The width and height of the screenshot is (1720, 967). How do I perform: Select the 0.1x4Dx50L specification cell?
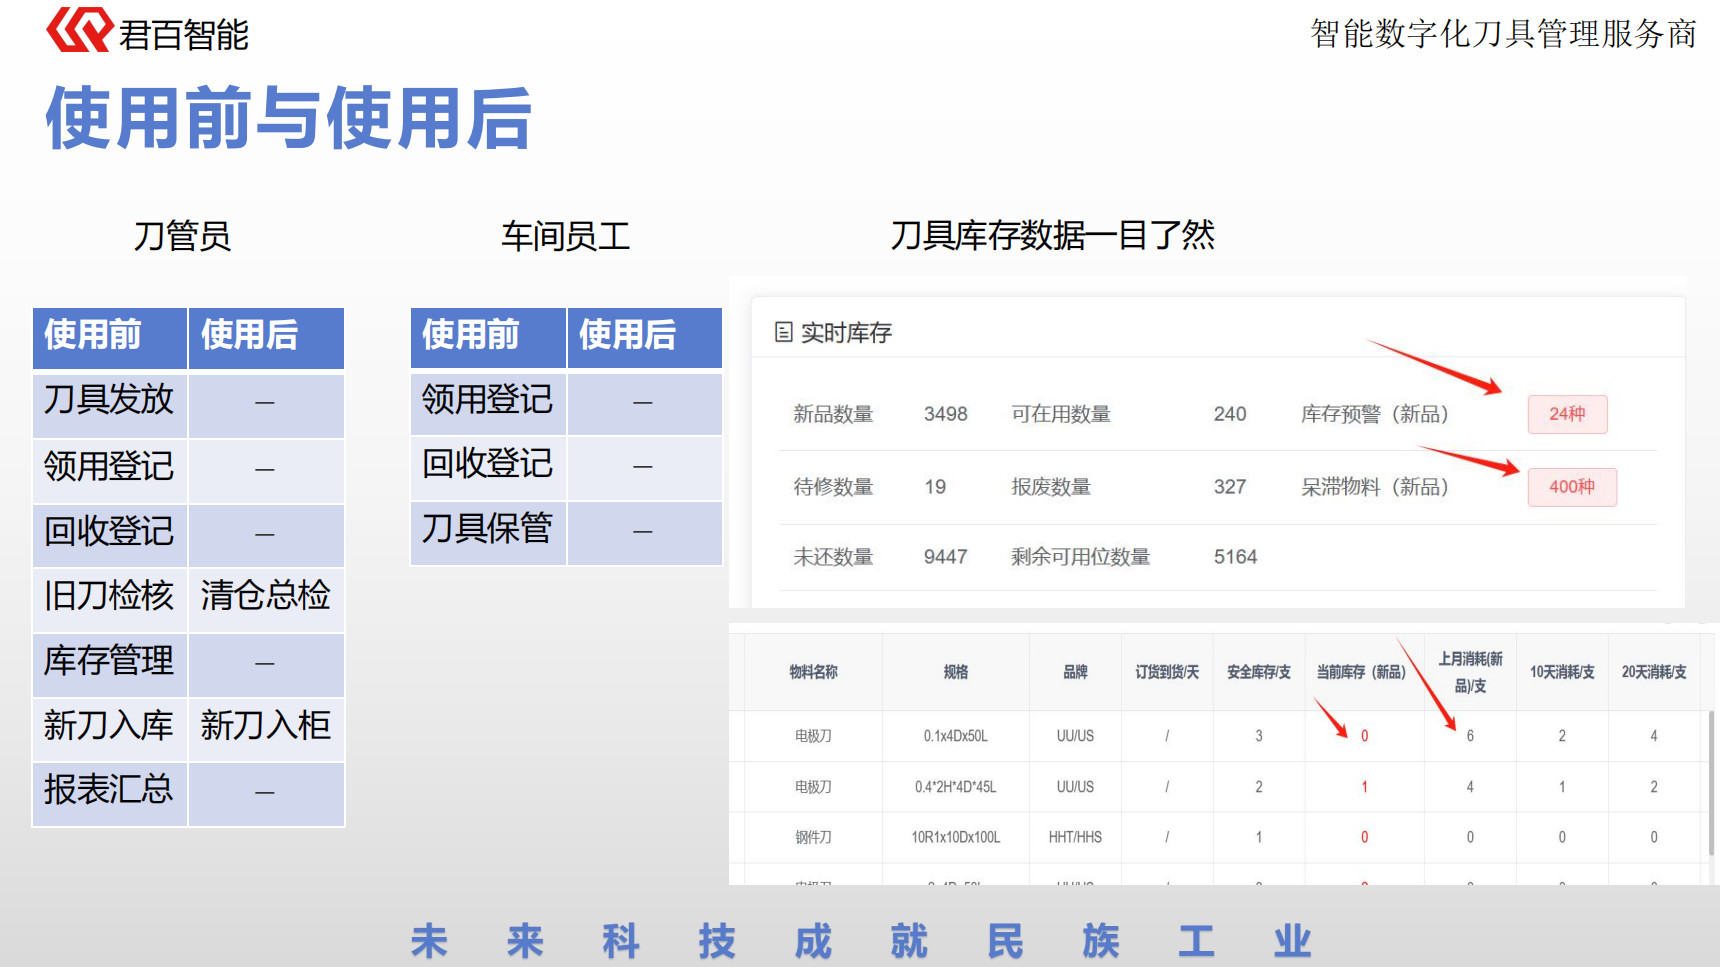coord(955,736)
